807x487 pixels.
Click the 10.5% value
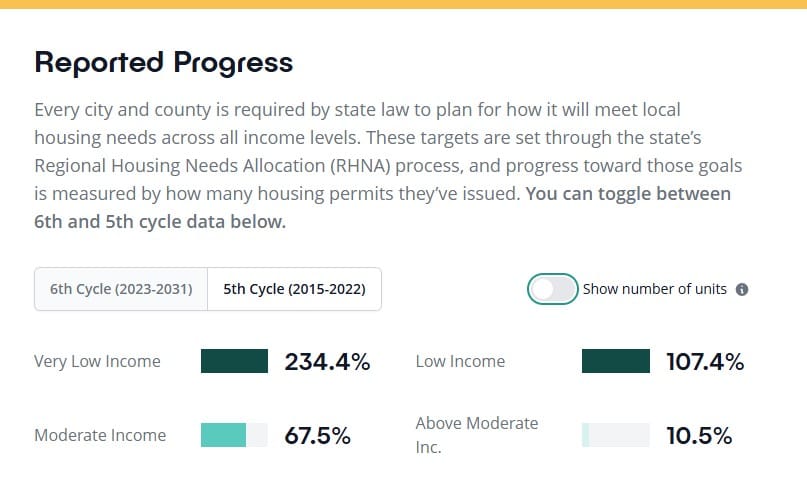pos(699,436)
